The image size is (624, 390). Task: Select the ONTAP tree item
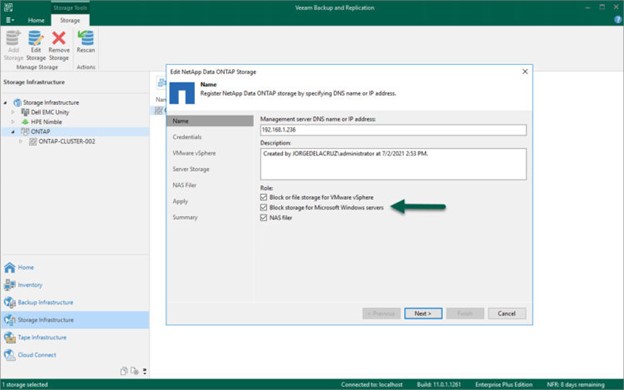pyautogui.click(x=40, y=131)
